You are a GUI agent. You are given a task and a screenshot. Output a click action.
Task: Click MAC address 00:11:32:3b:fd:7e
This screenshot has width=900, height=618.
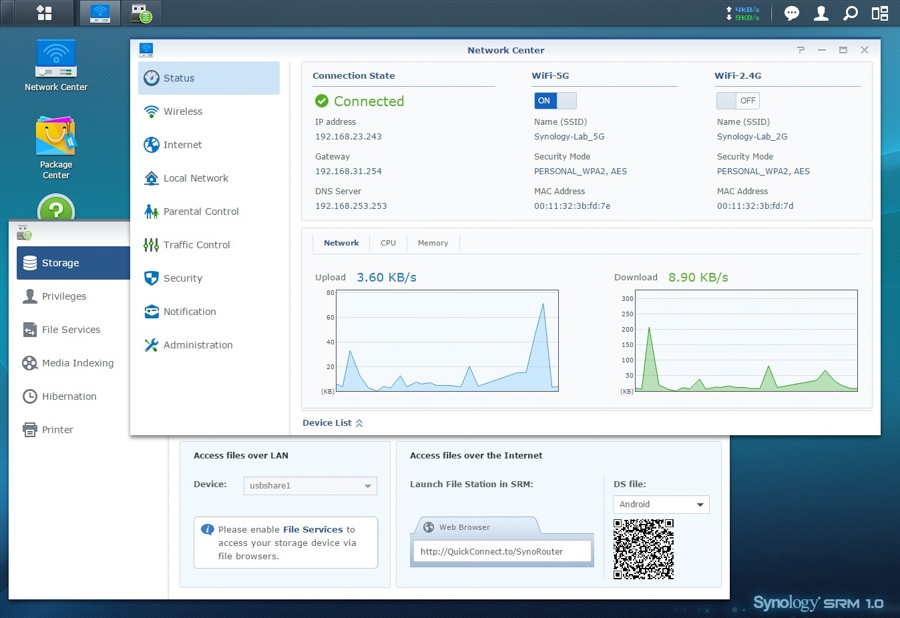click(x=572, y=205)
